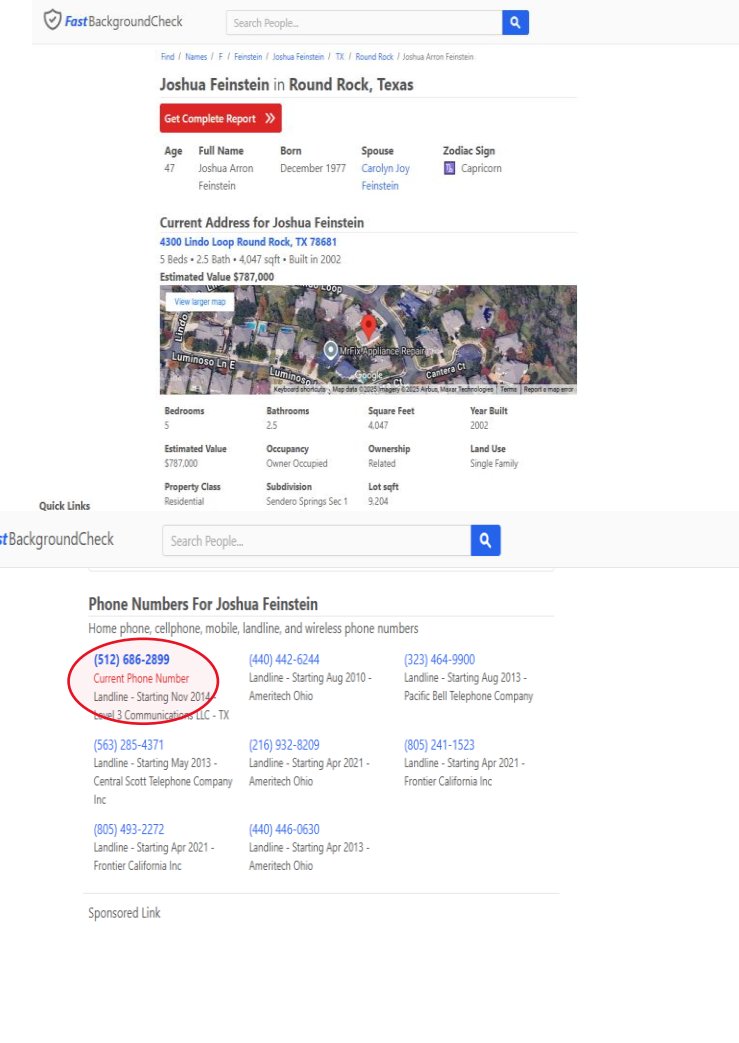Open the Find breadcrumb link
This screenshot has height=1043, width=739.
click(167, 57)
